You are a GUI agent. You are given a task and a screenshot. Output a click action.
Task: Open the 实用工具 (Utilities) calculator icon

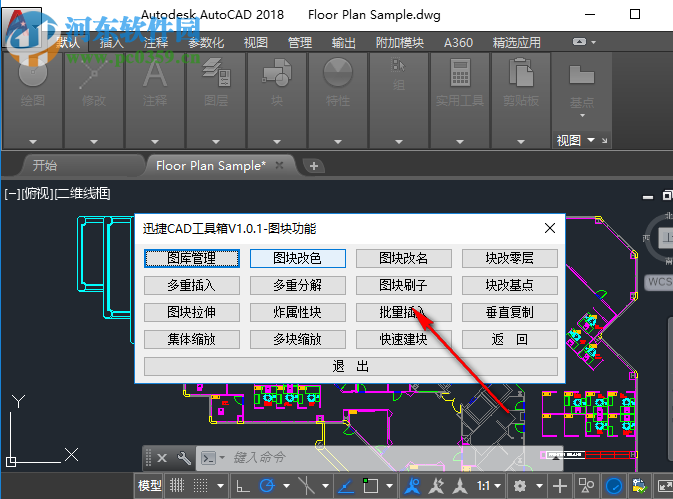pos(460,73)
